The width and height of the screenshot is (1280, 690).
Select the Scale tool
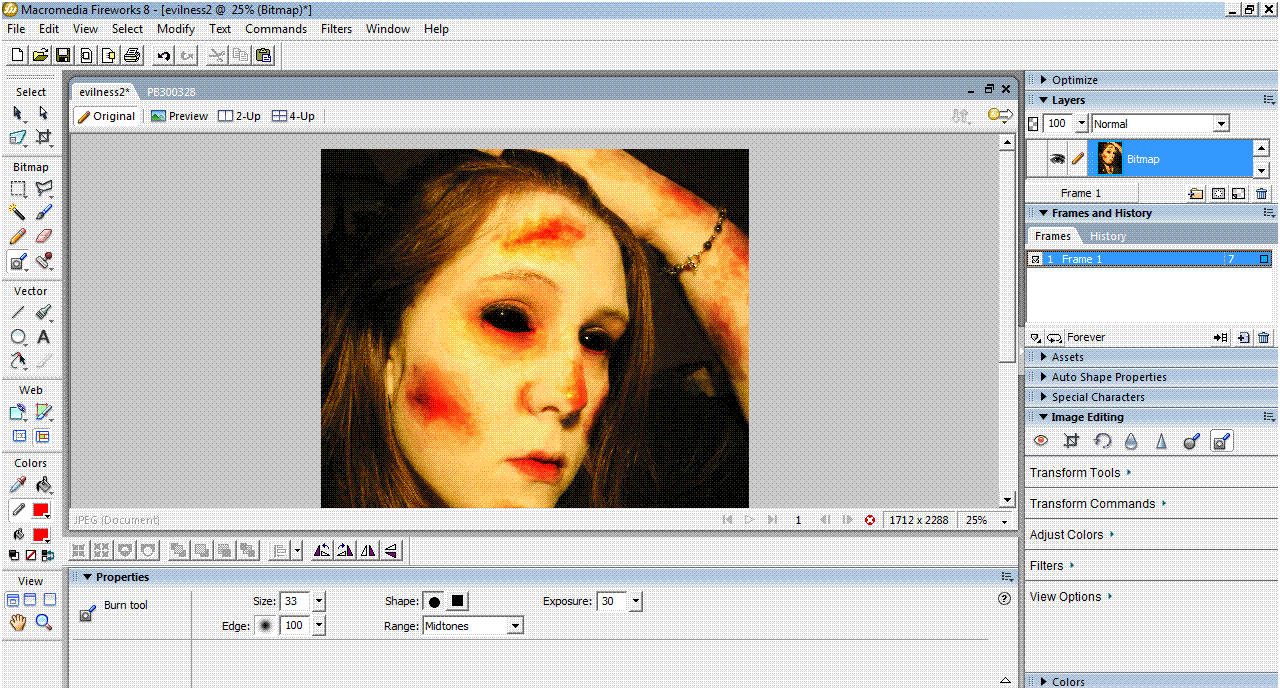(18, 137)
